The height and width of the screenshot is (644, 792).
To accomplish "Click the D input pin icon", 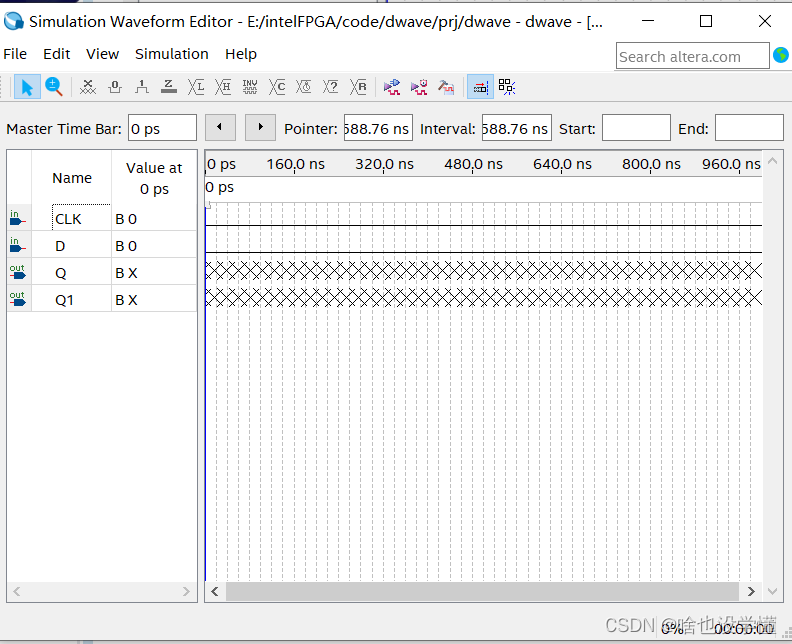I will (x=17, y=245).
